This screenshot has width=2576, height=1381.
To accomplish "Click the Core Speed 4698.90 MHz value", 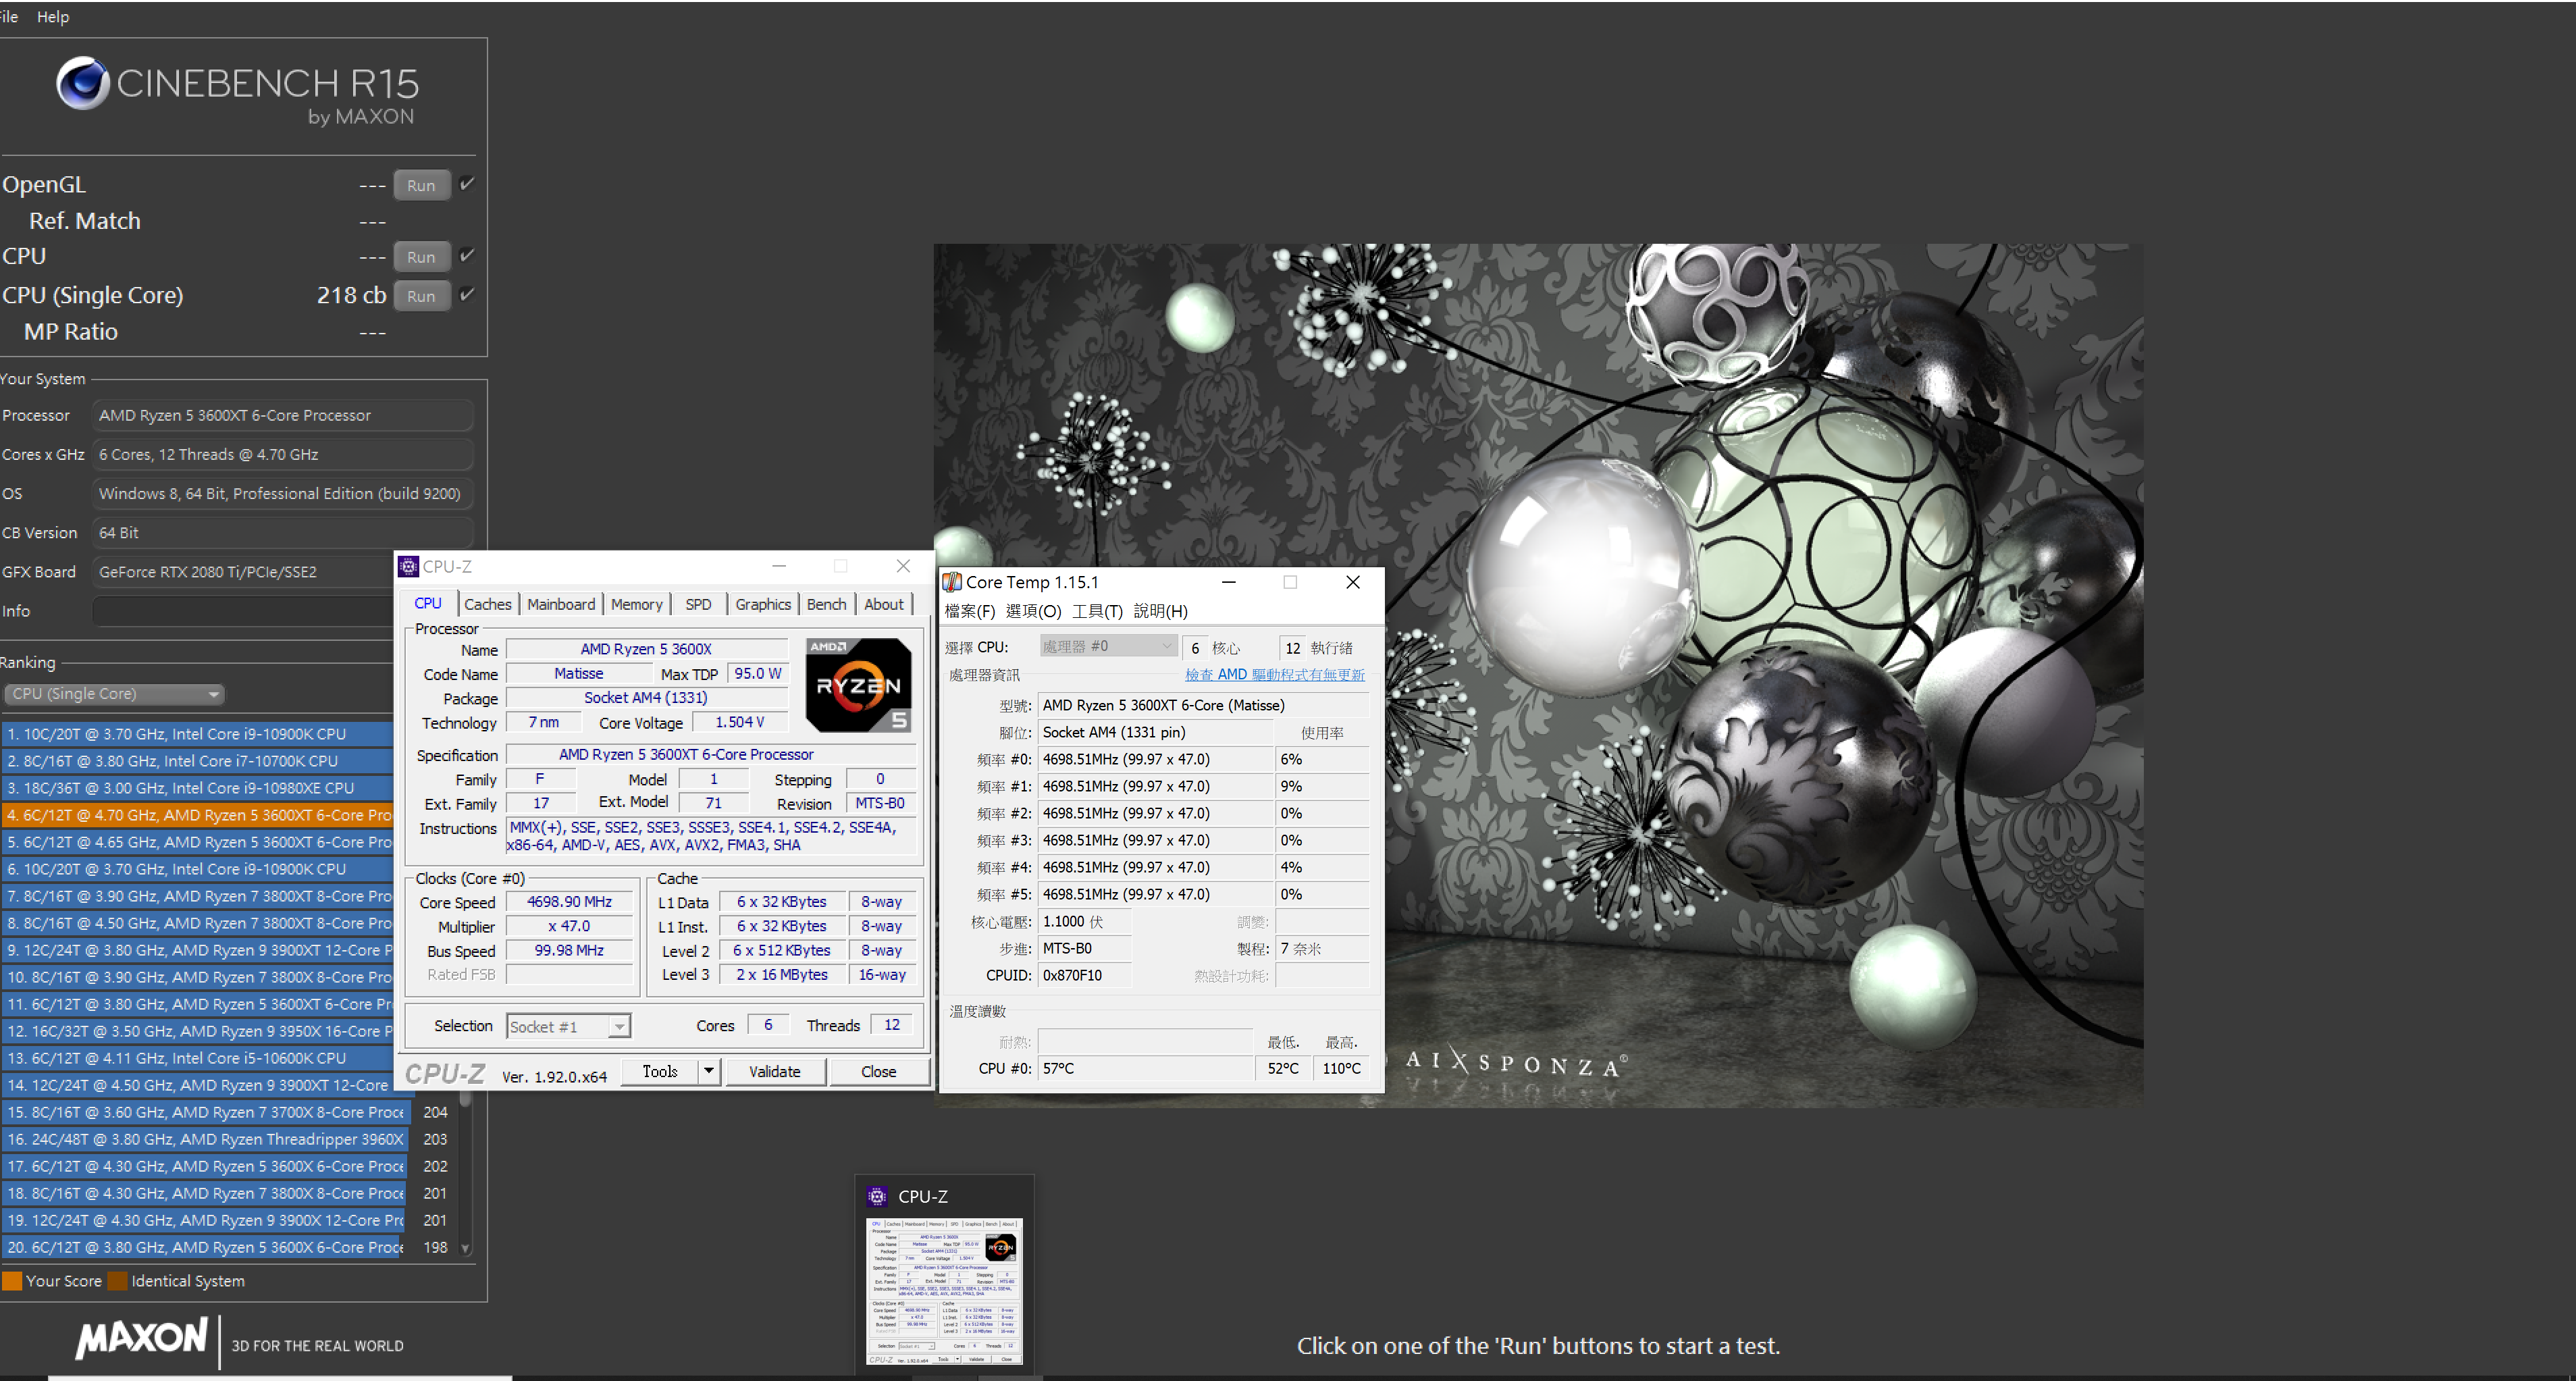I will pos(569,902).
